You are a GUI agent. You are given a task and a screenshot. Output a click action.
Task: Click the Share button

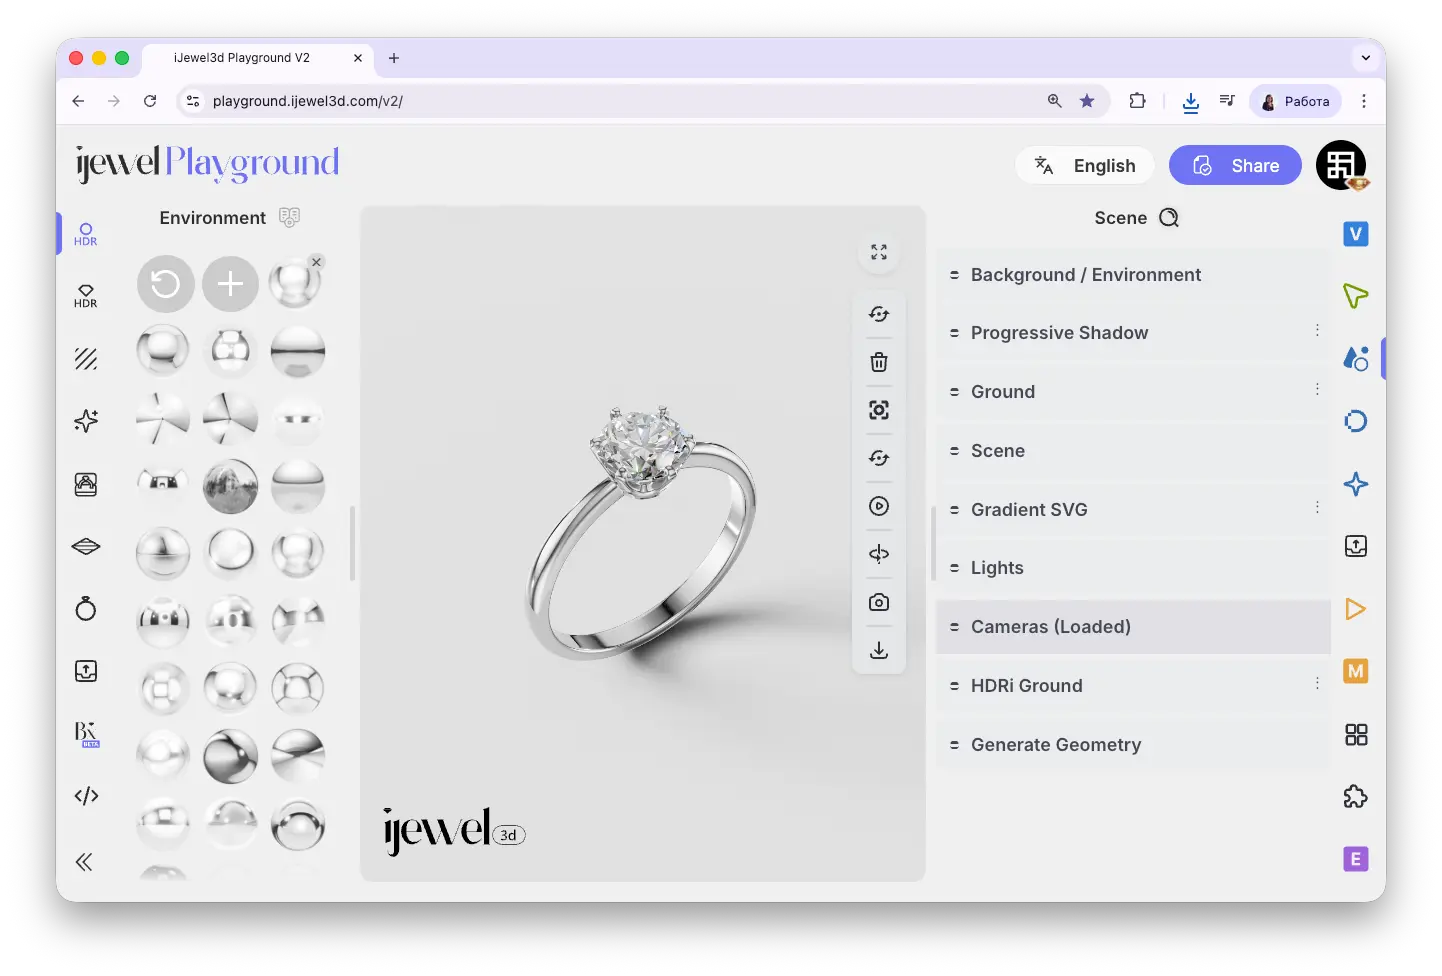point(1235,165)
